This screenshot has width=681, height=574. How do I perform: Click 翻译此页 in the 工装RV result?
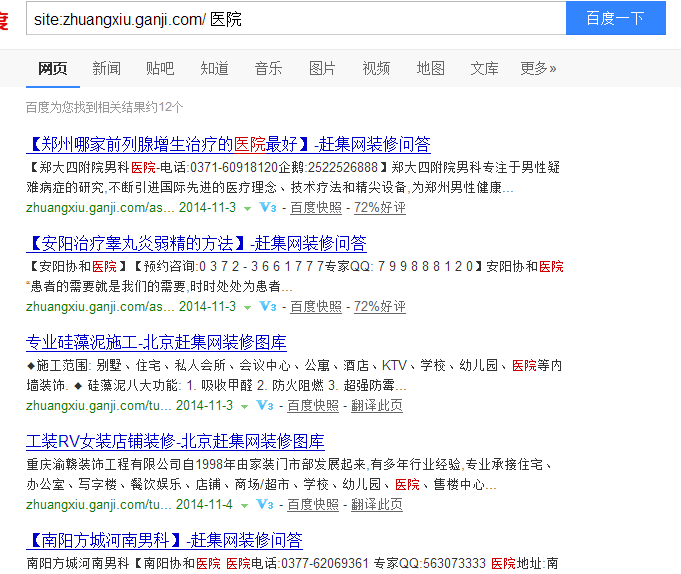point(377,505)
